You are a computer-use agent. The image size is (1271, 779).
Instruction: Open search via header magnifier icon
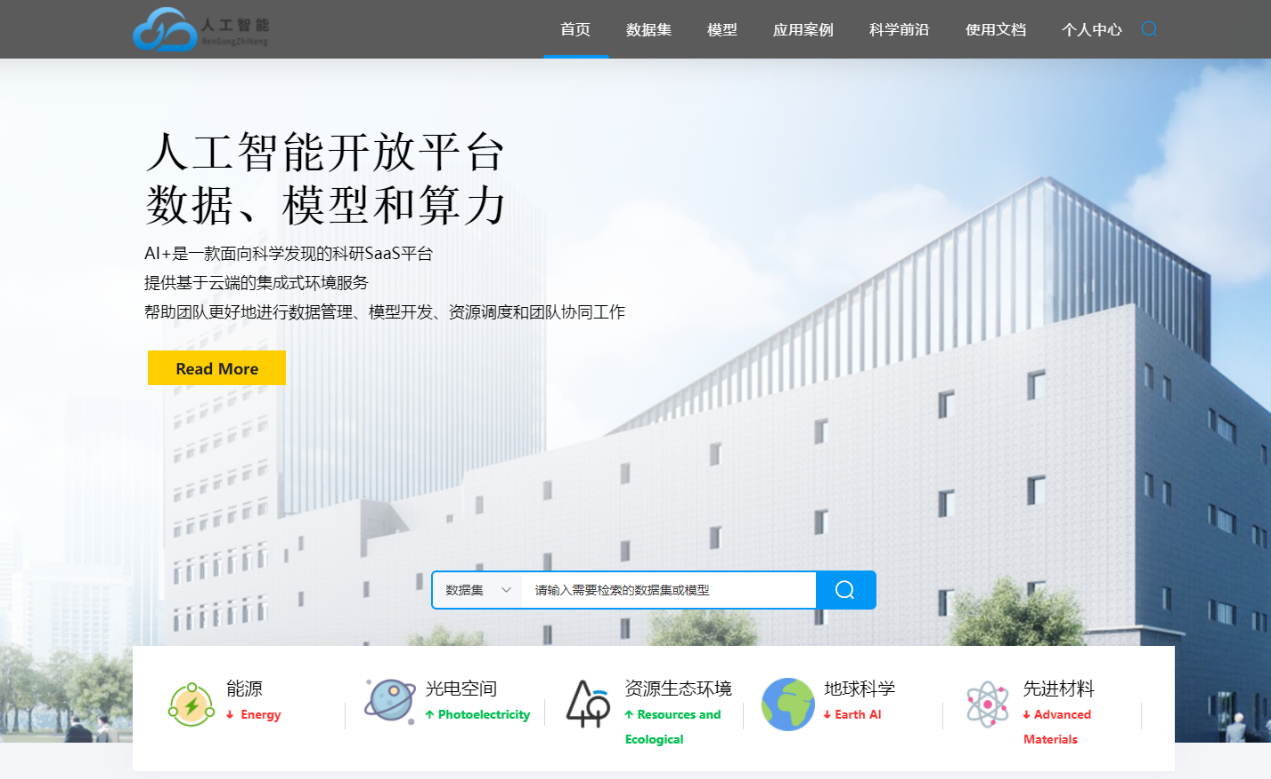coord(1149,29)
